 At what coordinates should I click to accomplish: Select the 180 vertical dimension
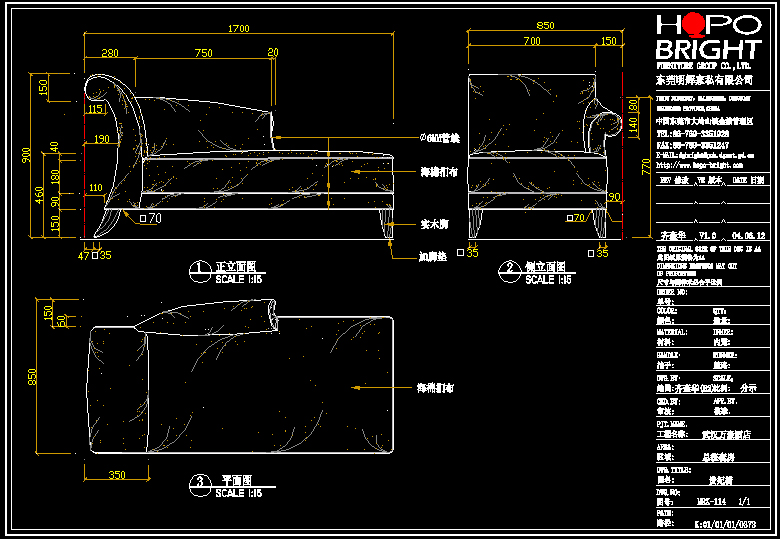55,177
